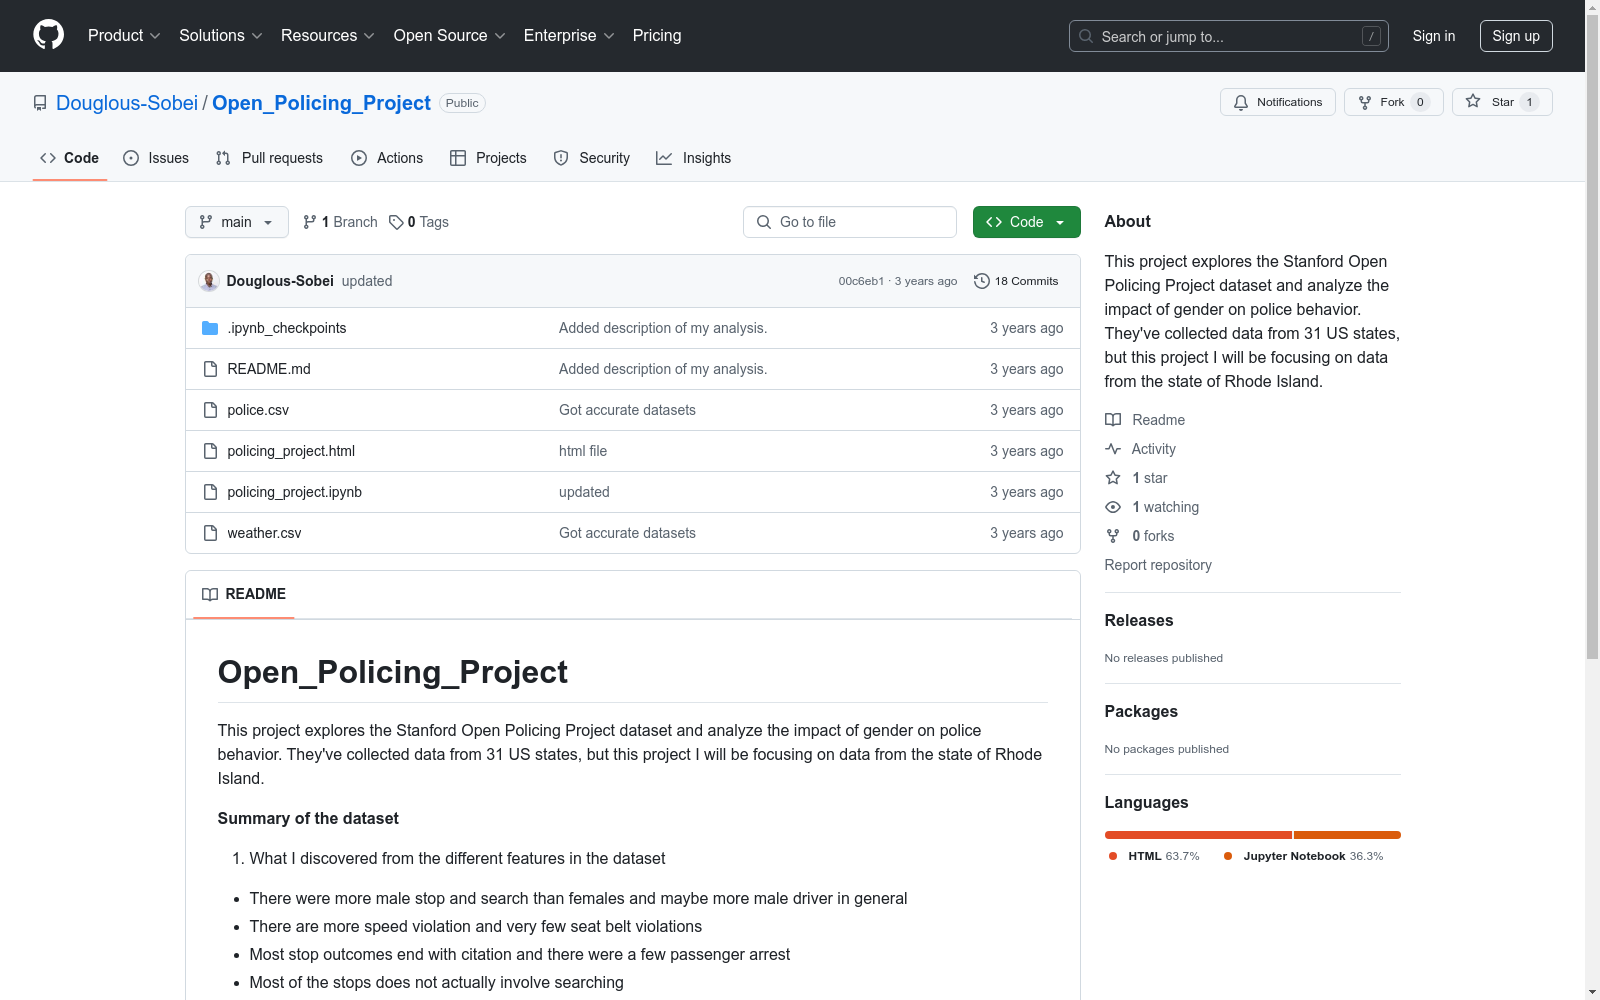Click the GitHub logo icon

tap(48, 35)
